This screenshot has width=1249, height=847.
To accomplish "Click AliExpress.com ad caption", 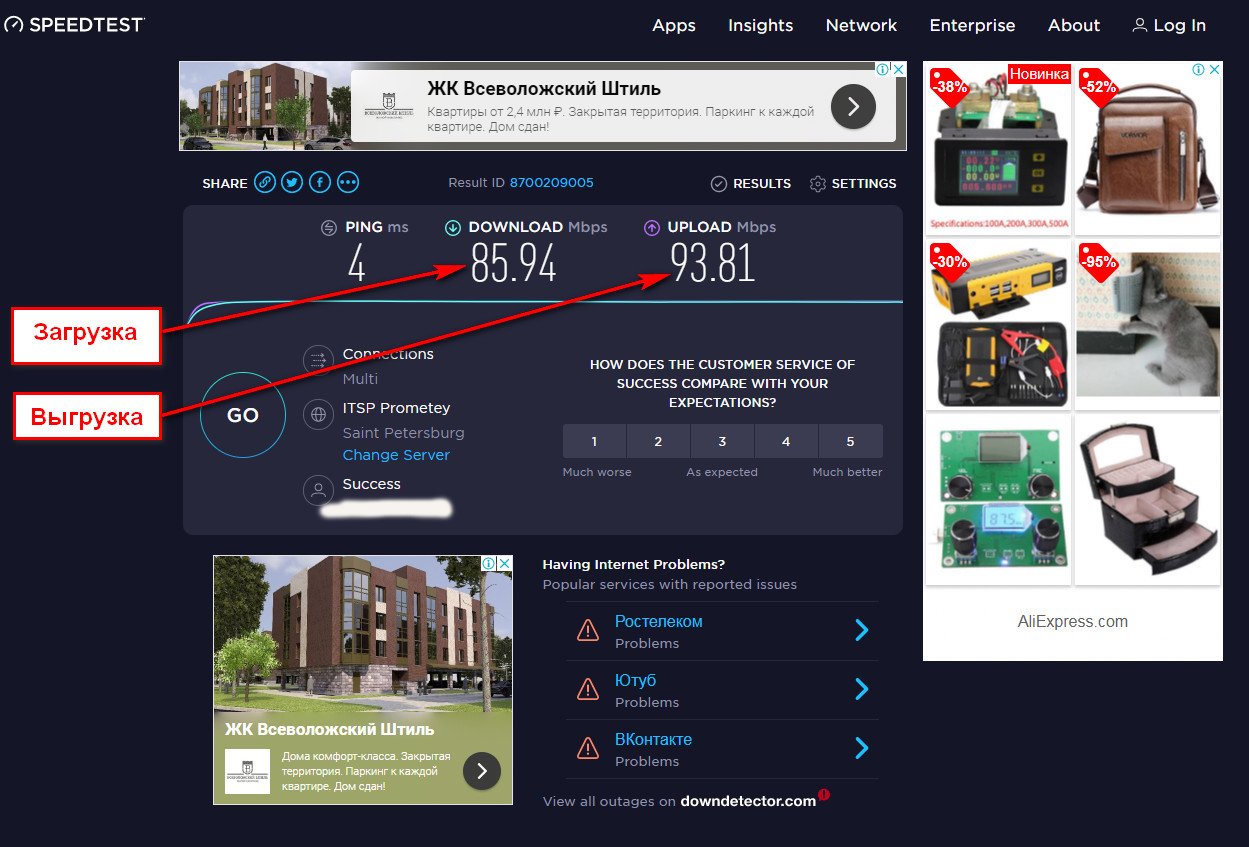I will point(1073,621).
